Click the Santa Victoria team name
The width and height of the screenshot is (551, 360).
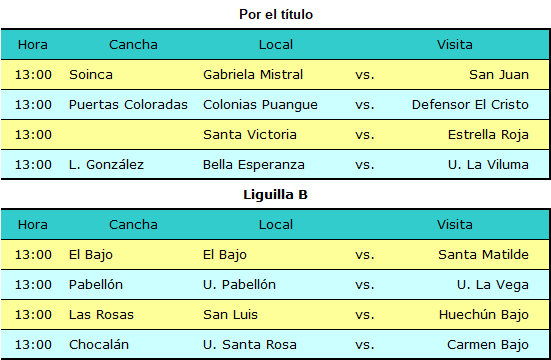(250, 135)
